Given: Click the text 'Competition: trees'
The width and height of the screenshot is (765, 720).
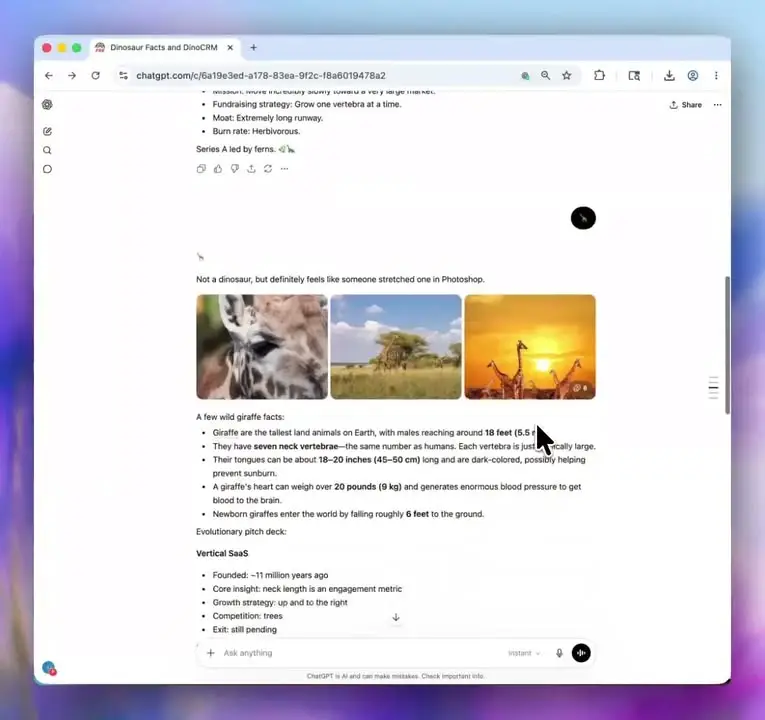Looking at the screenshot, I should (x=247, y=616).
